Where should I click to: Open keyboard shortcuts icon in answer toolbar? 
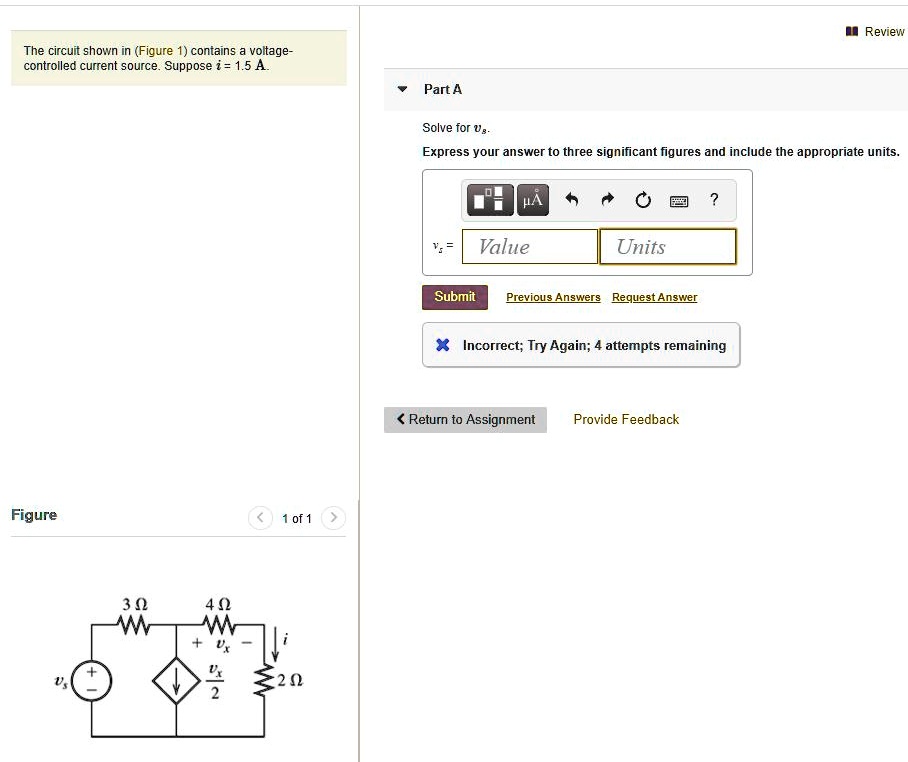tap(679, 200)
